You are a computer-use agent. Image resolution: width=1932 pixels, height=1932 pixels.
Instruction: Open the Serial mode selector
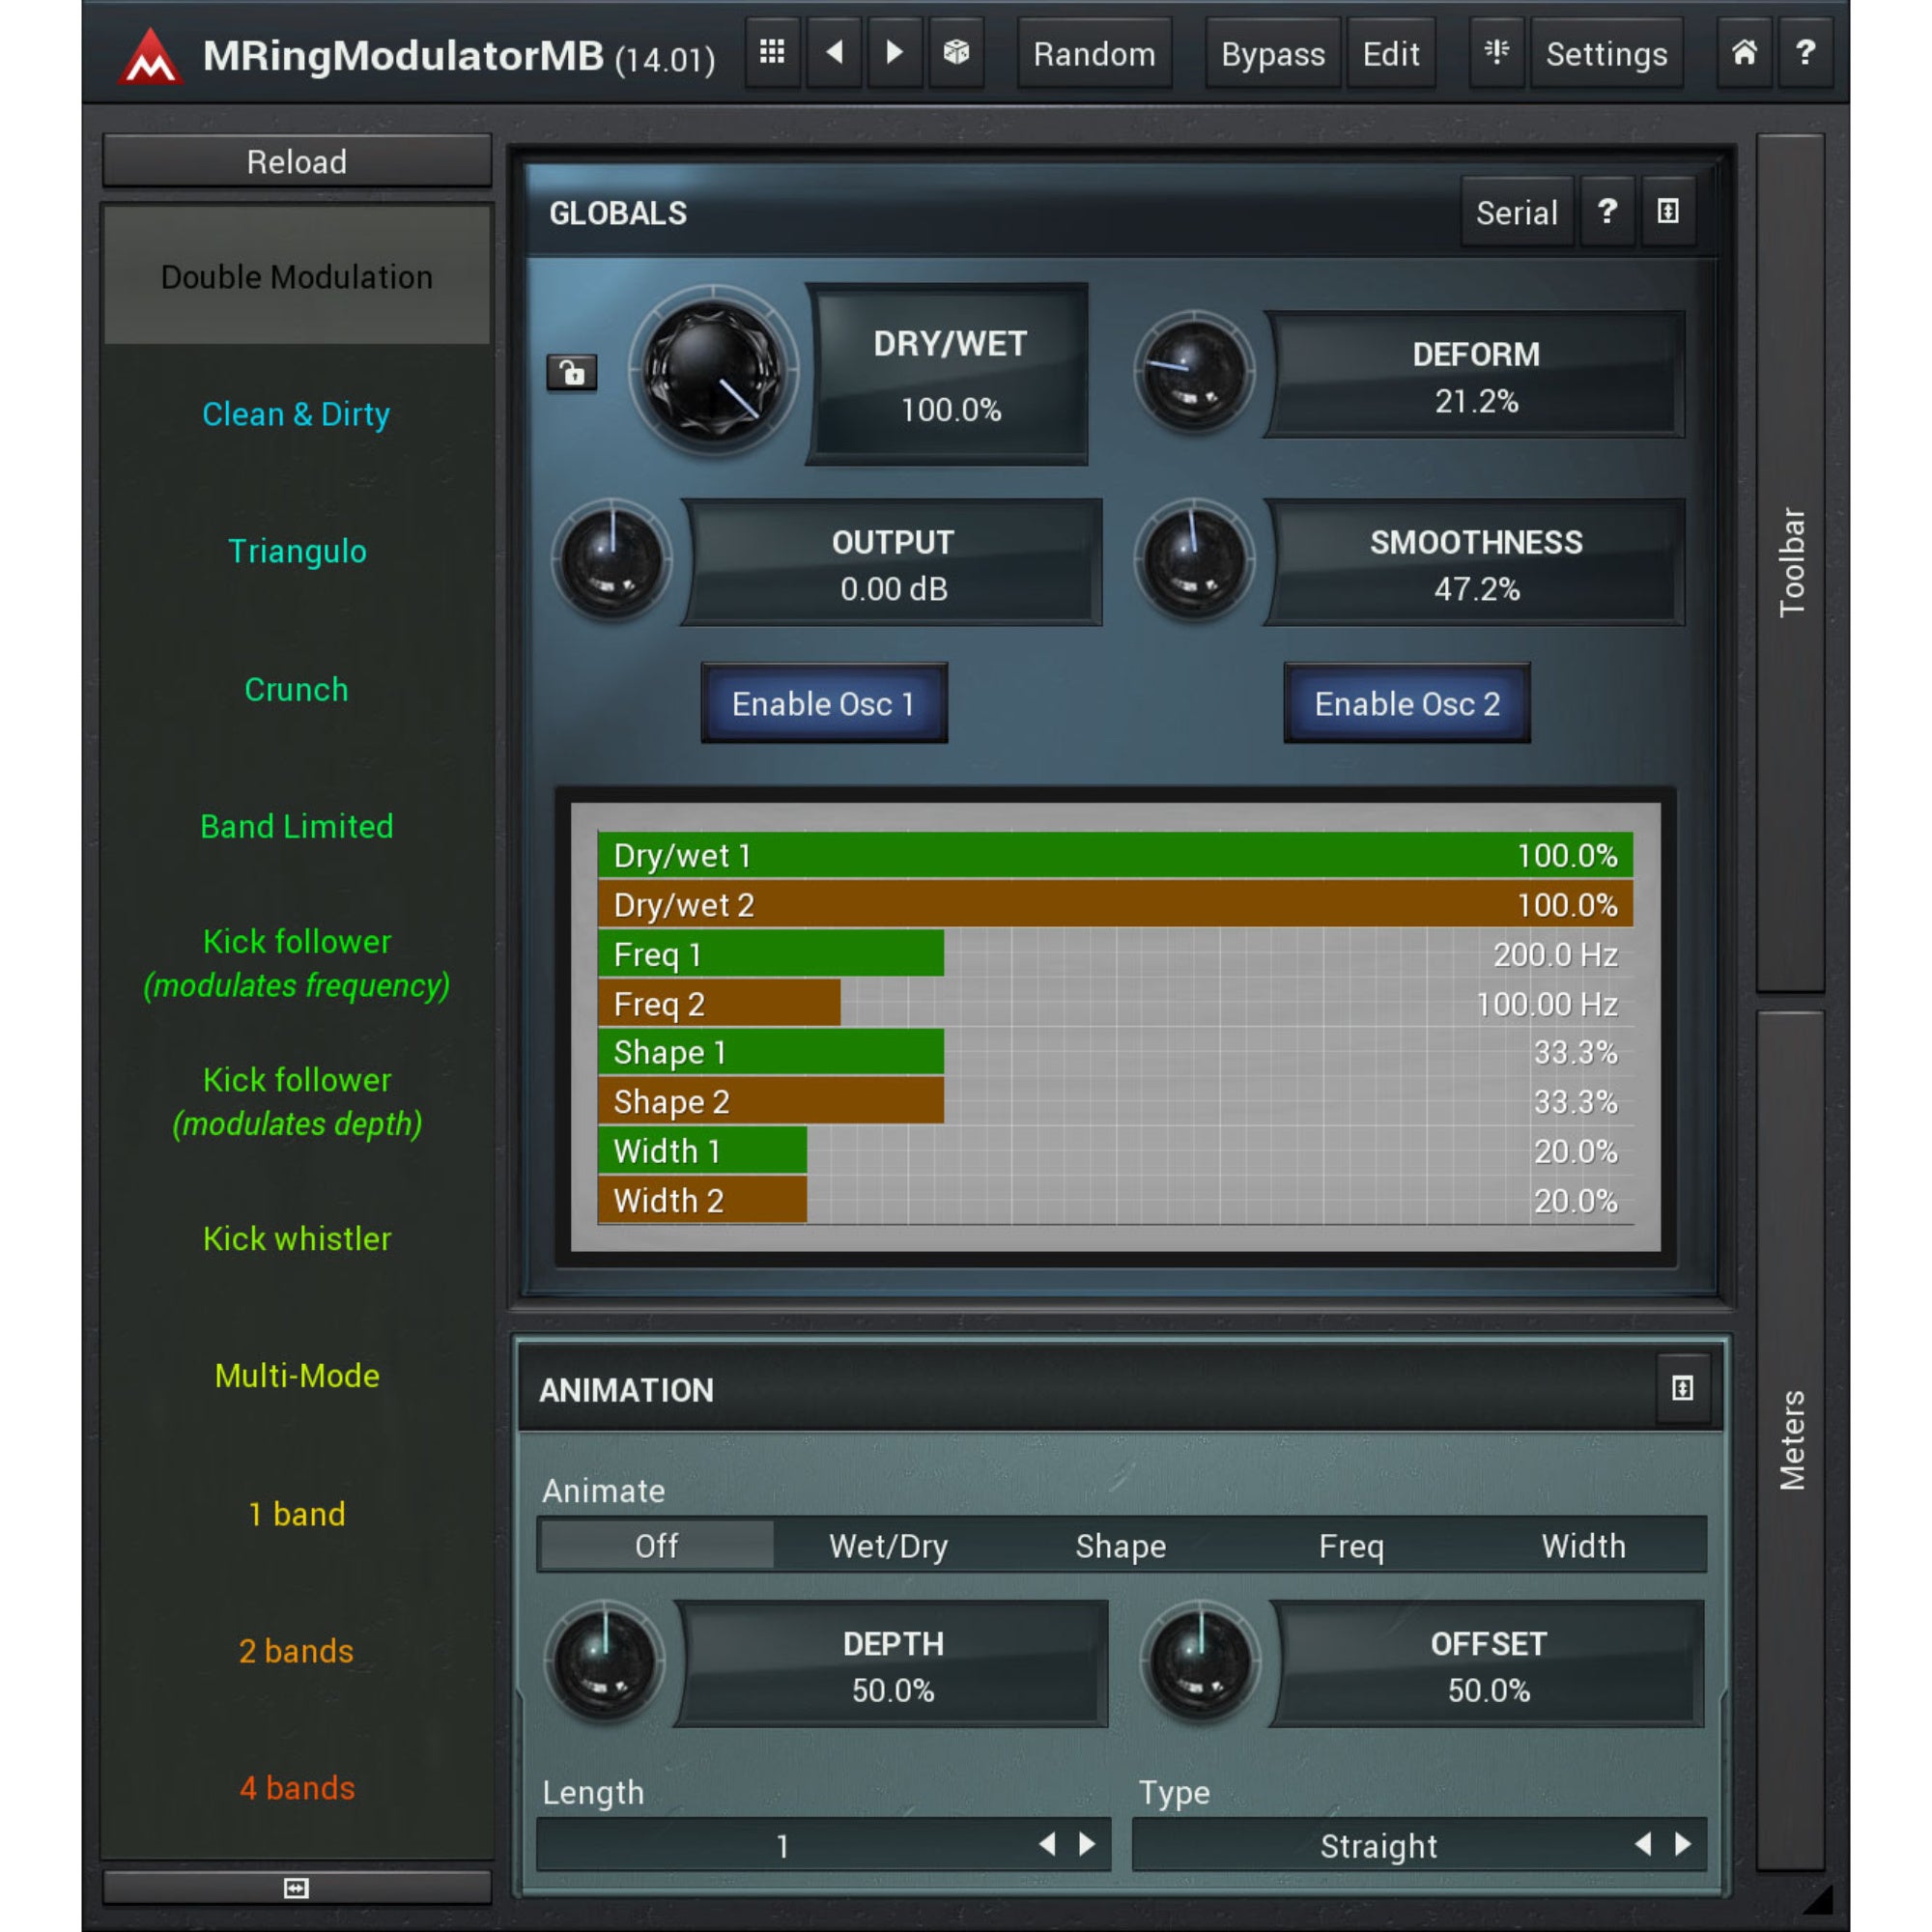[1516, 212]
